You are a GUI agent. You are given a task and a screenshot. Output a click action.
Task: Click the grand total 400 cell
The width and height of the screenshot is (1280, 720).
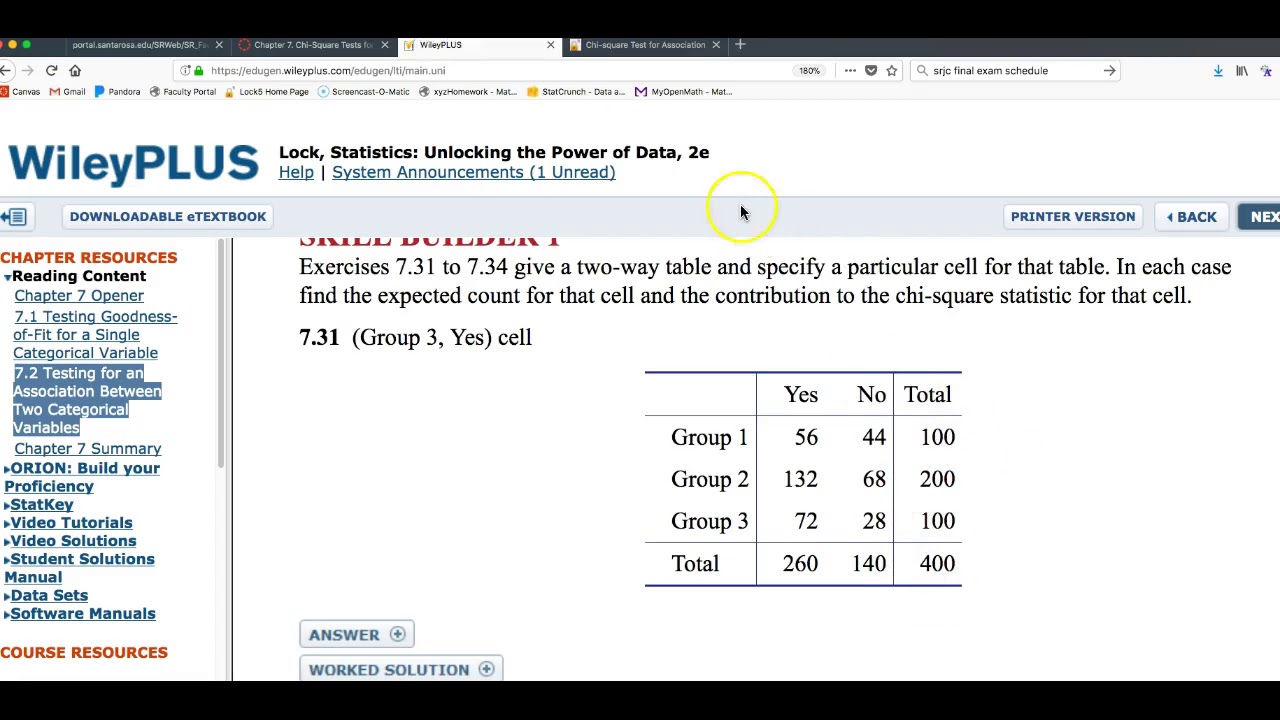tap(937, 564)
